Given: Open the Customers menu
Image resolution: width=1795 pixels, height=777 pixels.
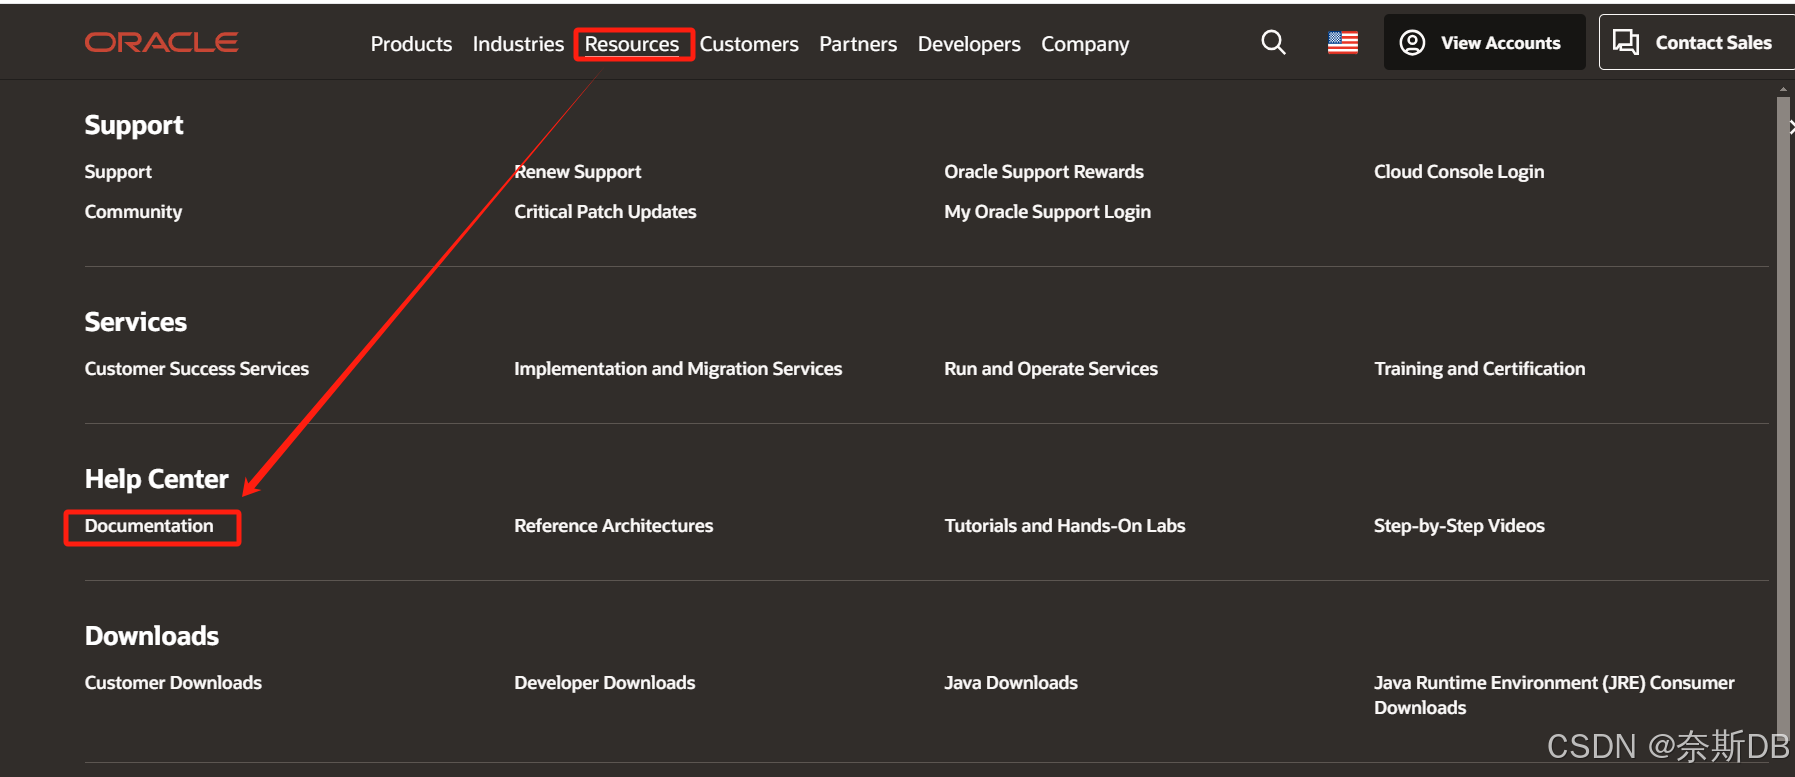Looking at the screenshot, I should pyautogui.click(x=749, y=44).
